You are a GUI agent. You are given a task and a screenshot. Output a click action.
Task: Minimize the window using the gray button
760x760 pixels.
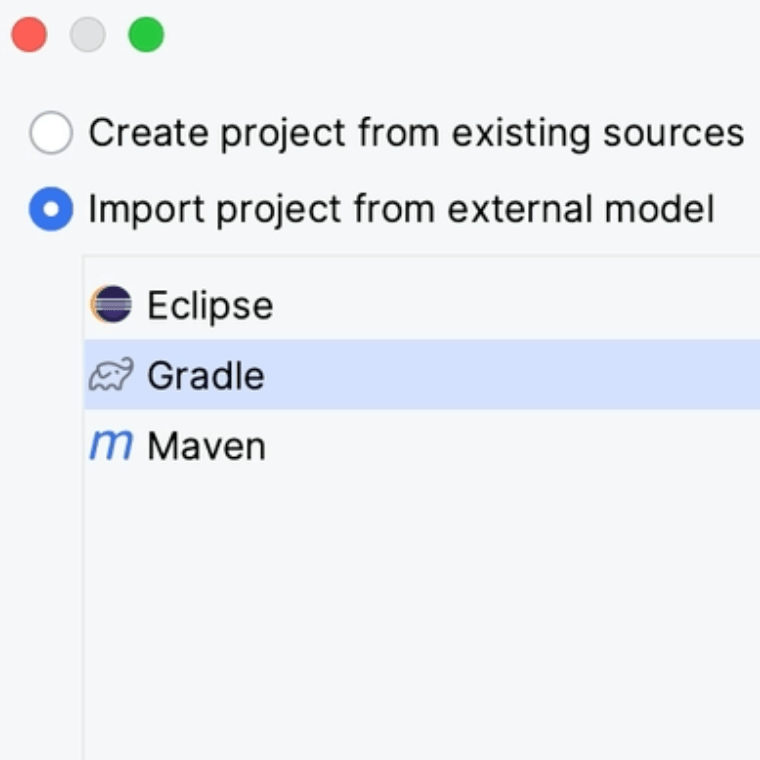click(x=88, y=35)
